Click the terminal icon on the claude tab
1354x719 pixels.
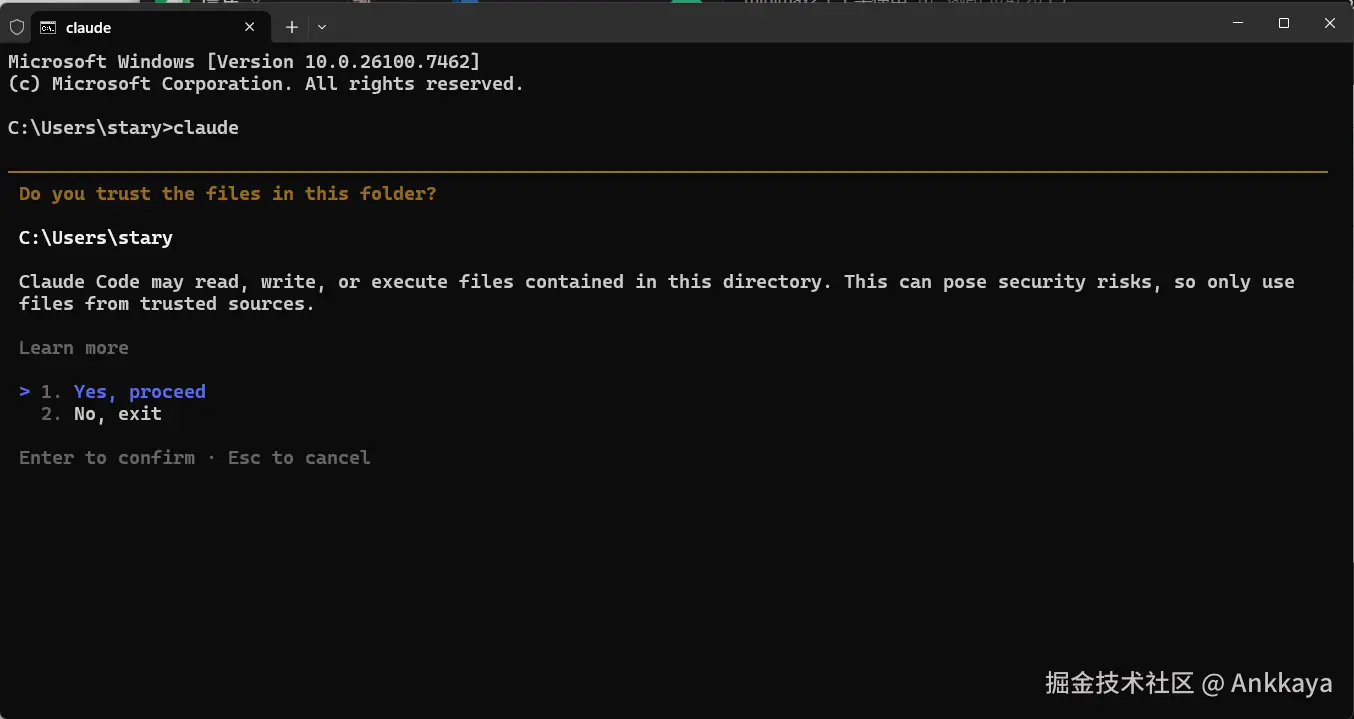tap(48, 27)
